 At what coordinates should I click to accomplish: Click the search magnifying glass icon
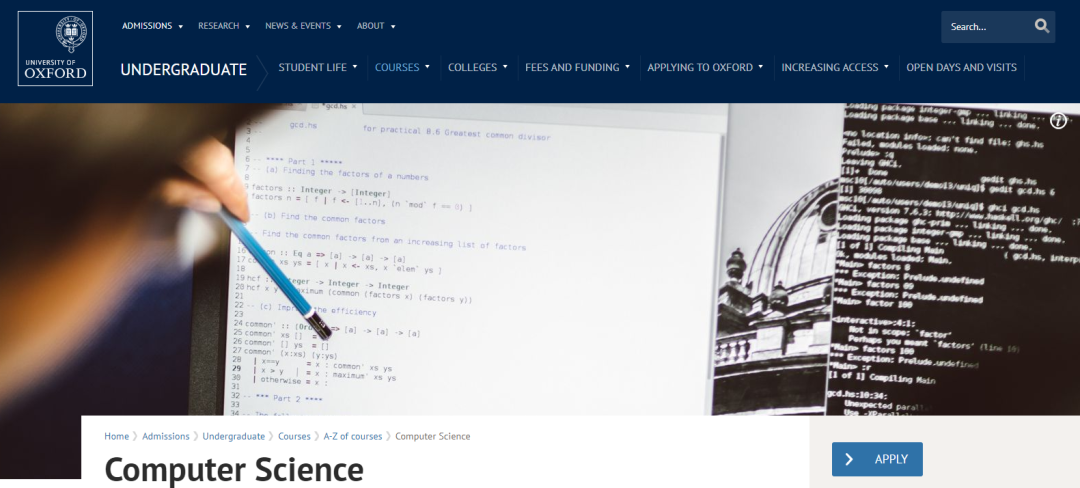1042,27
